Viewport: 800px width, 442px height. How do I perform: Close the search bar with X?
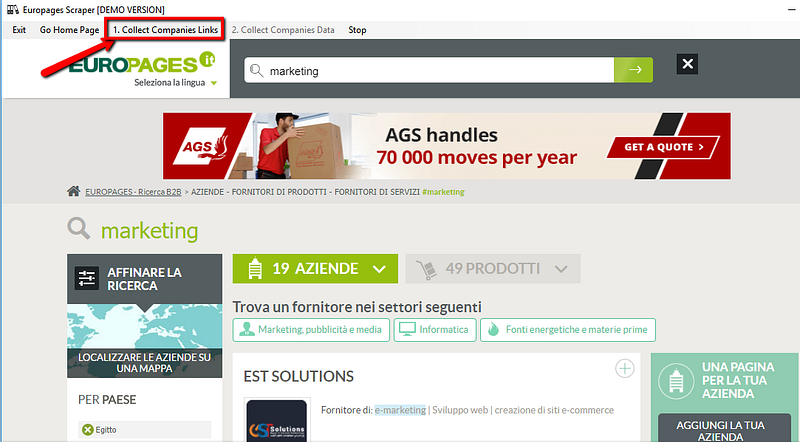687,64
